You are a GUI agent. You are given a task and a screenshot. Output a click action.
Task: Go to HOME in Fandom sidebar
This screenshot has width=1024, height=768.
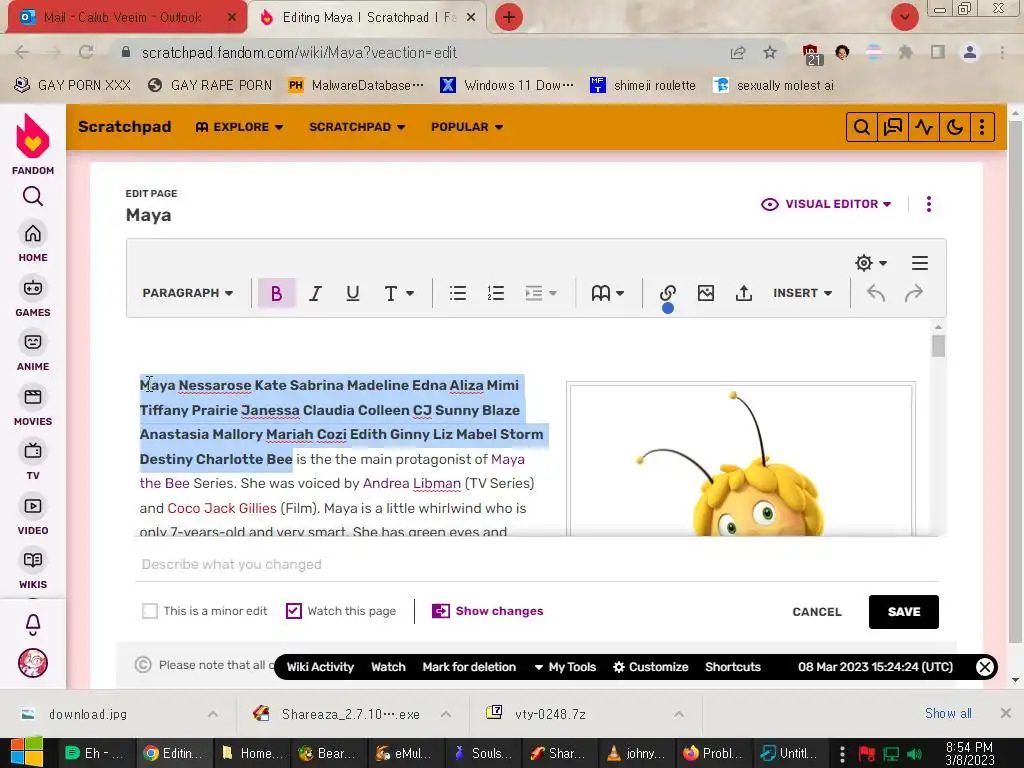pos(33,243)
